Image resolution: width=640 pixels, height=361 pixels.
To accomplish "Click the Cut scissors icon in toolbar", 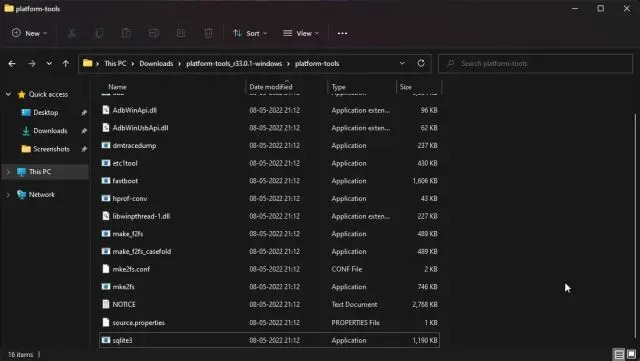I will tap(72, 33).
